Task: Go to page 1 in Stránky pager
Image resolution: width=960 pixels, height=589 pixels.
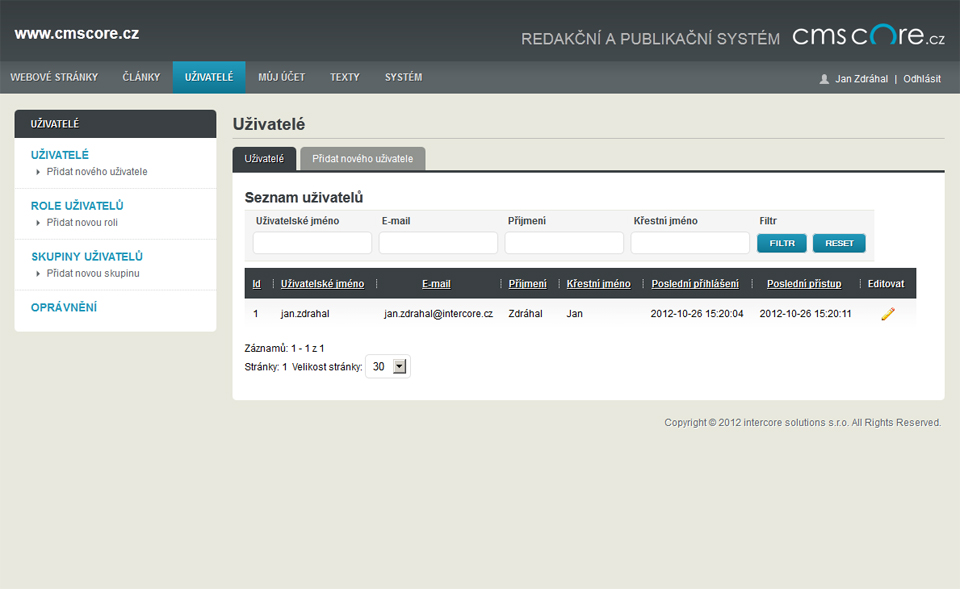Action: [x=285, y=367]
